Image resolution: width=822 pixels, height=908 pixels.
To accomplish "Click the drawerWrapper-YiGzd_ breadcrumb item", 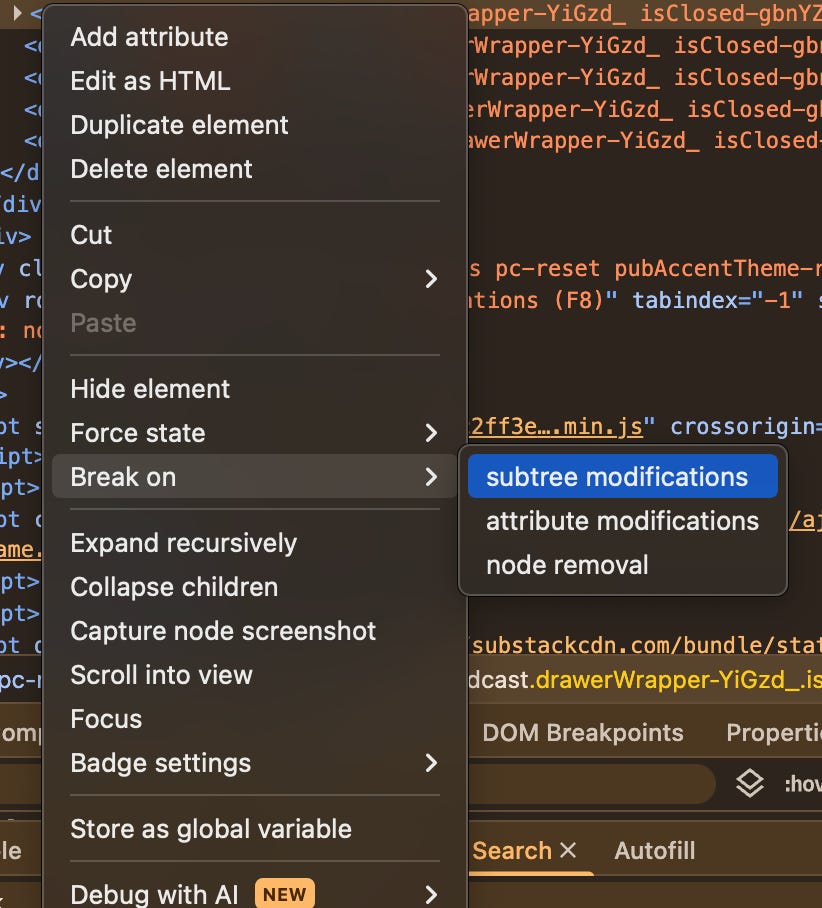I will pos(645,680).
